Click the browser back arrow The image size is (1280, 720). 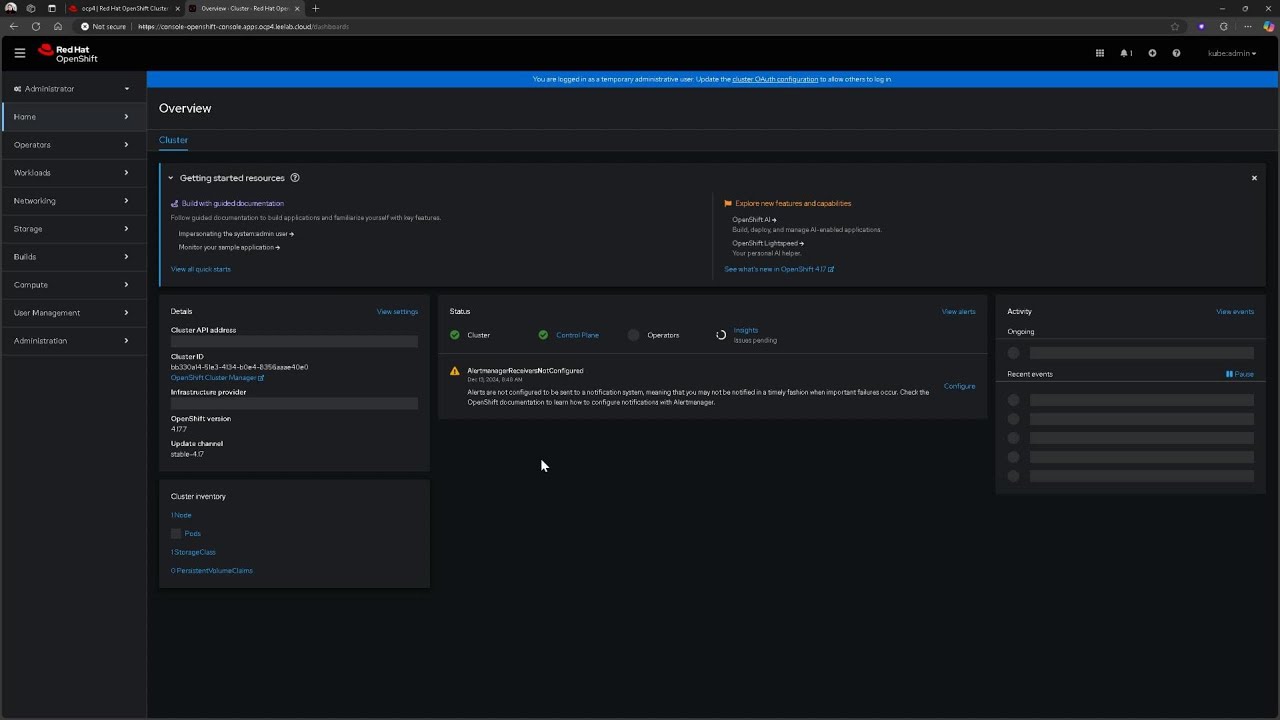[x=13, y=26]
